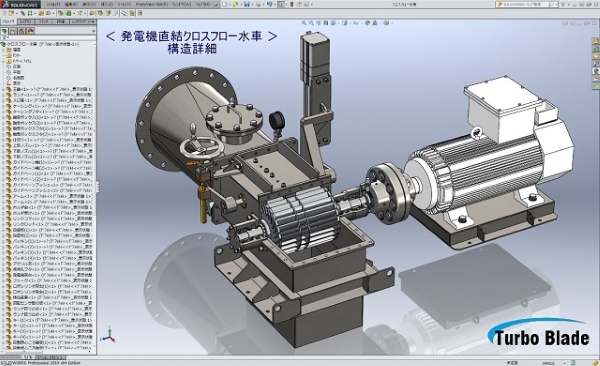Click the feature tree horizontal scrollbar
This screenshot has width=600, height=366.
(47, 351)
